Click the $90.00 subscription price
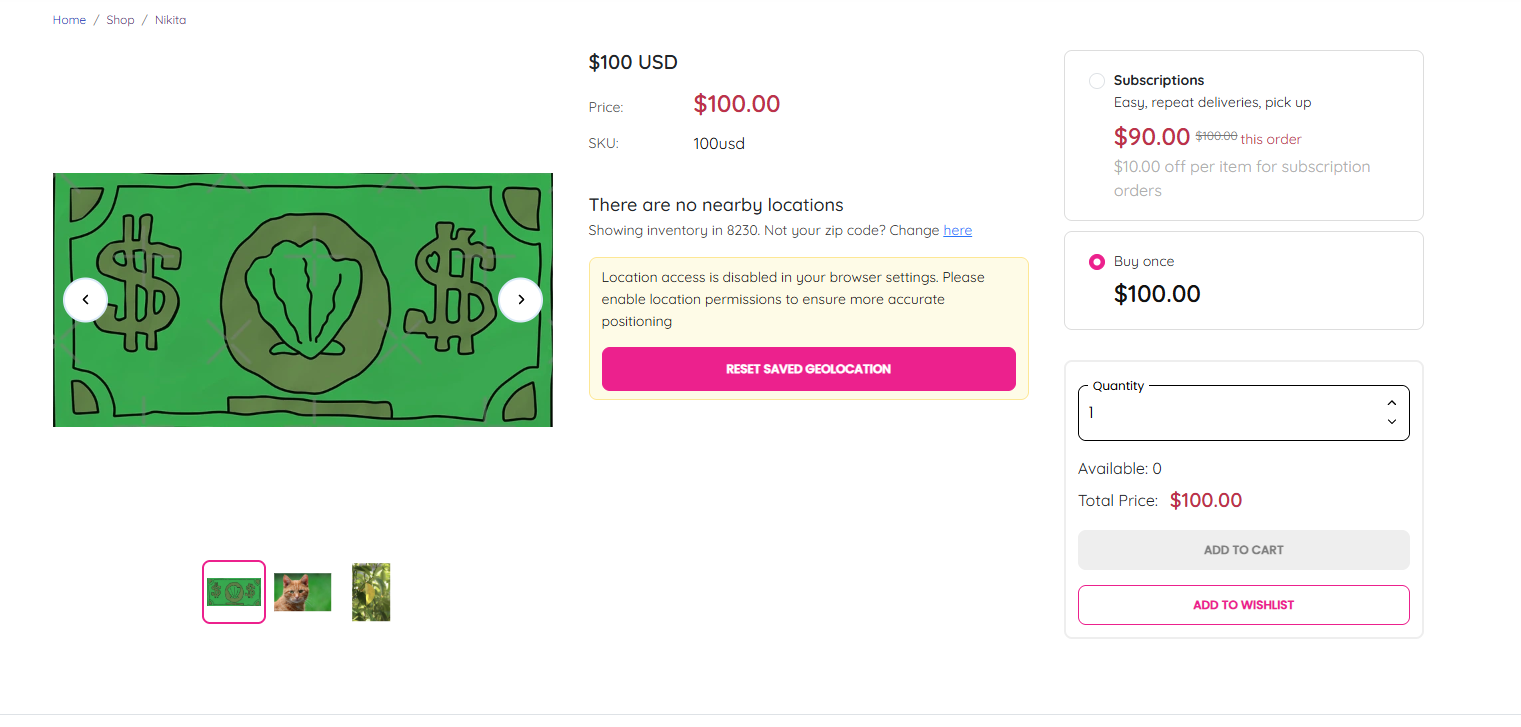This screenshot has height=727, width=1521. (x=1151, y=137)
